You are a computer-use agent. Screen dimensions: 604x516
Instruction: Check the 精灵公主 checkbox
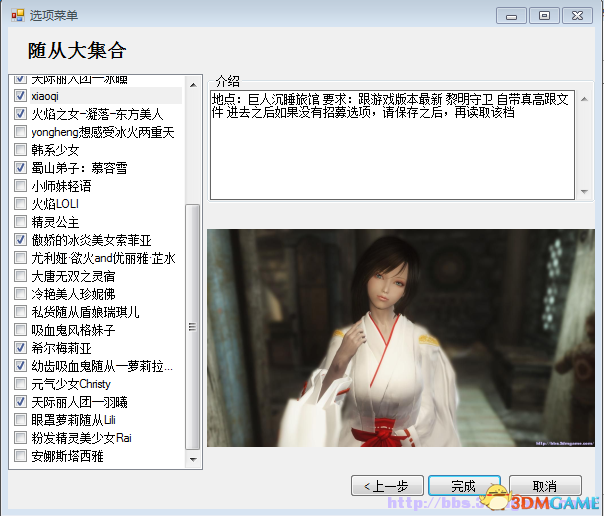pos(20,221)
